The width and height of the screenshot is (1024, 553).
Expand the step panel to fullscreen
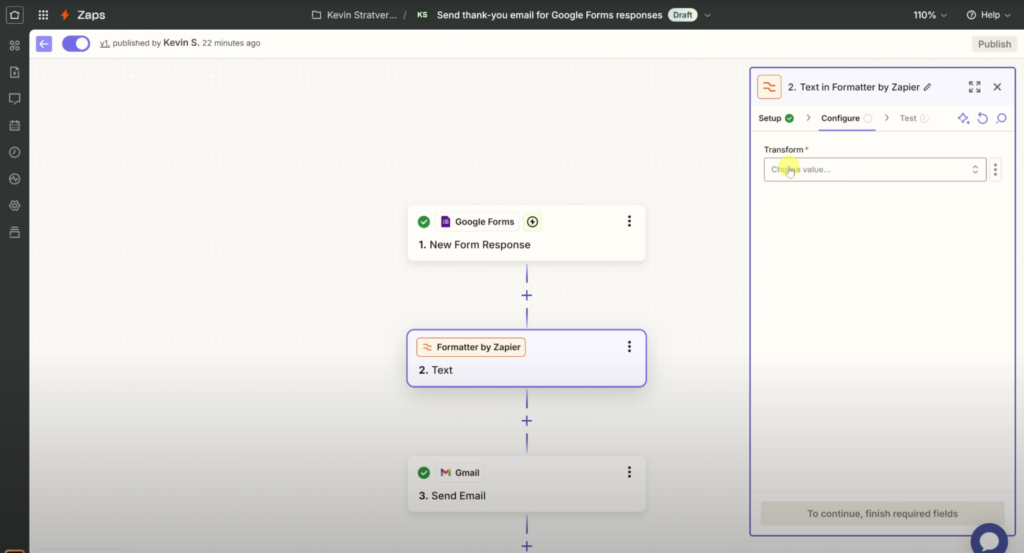click(x=974, y=87)
